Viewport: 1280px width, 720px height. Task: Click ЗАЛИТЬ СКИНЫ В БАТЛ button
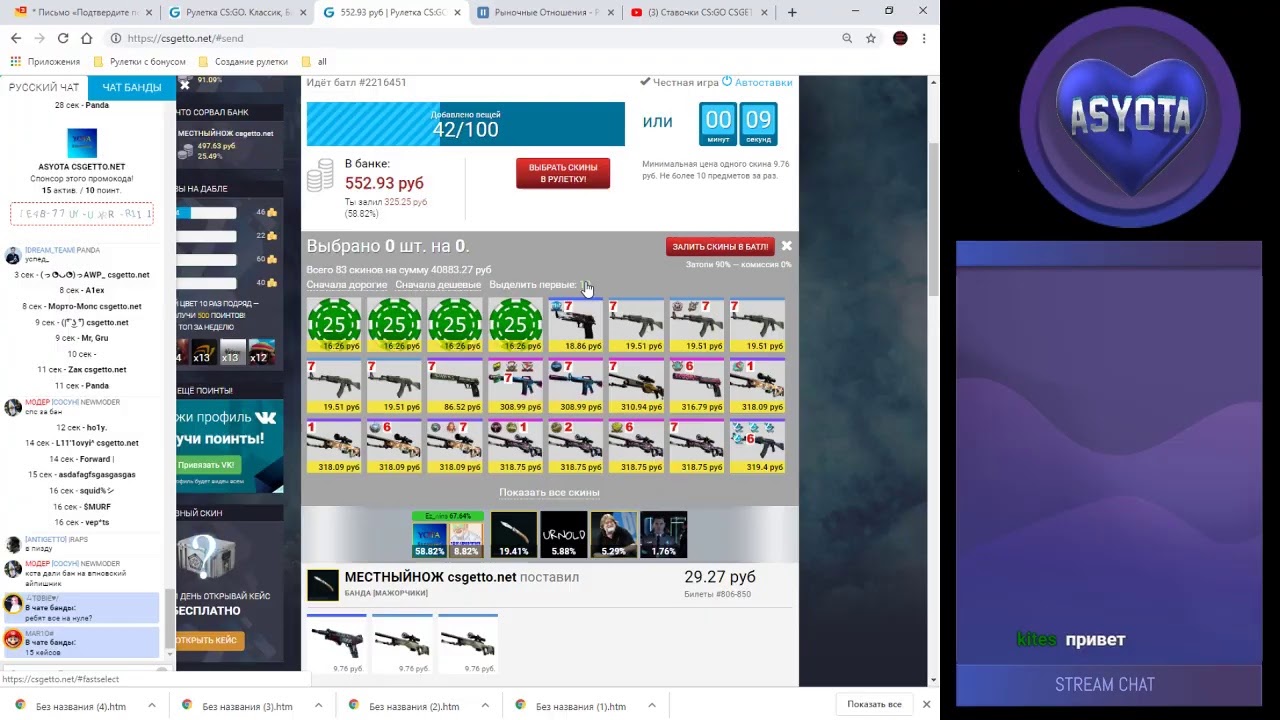pyautogui.click(x=720, y=246)
